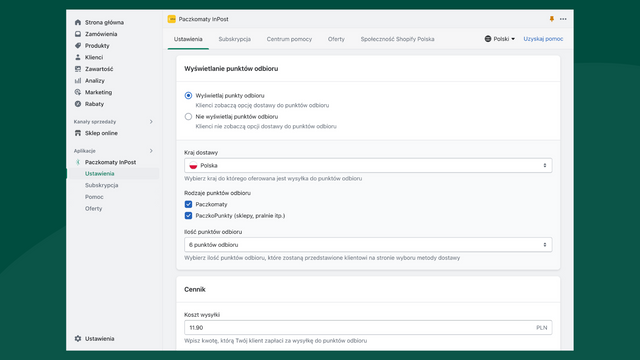Click the Rabaty discount icon
The image size is (640, 360).
(78, 104)
